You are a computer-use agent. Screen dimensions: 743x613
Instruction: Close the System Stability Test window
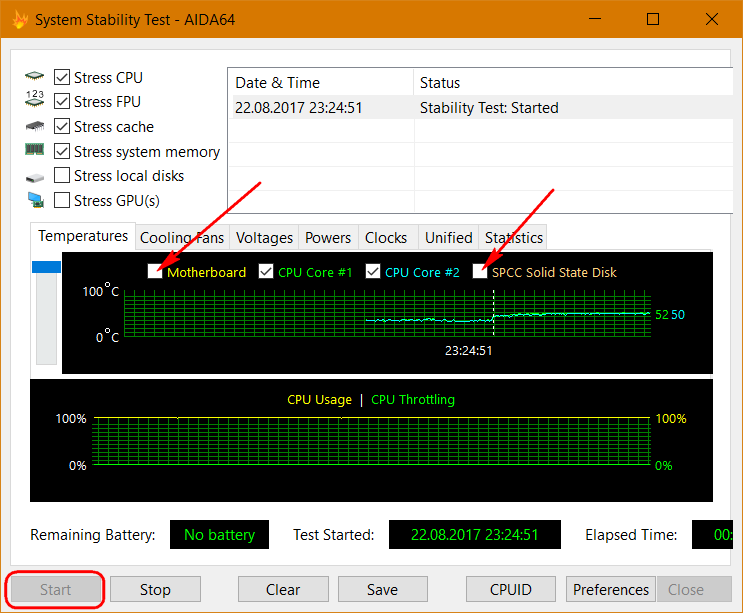coord(712,19)
